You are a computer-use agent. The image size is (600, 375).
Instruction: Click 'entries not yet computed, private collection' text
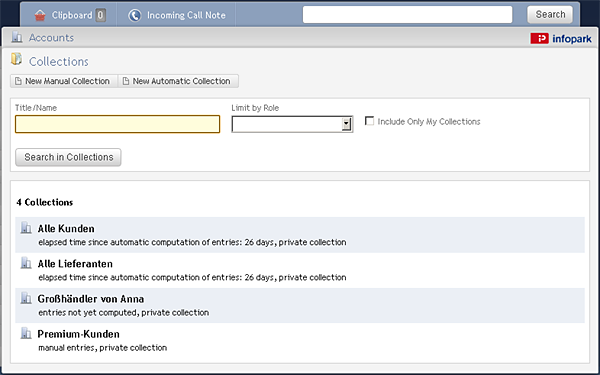pyautogui.click(x=124, y=313)
